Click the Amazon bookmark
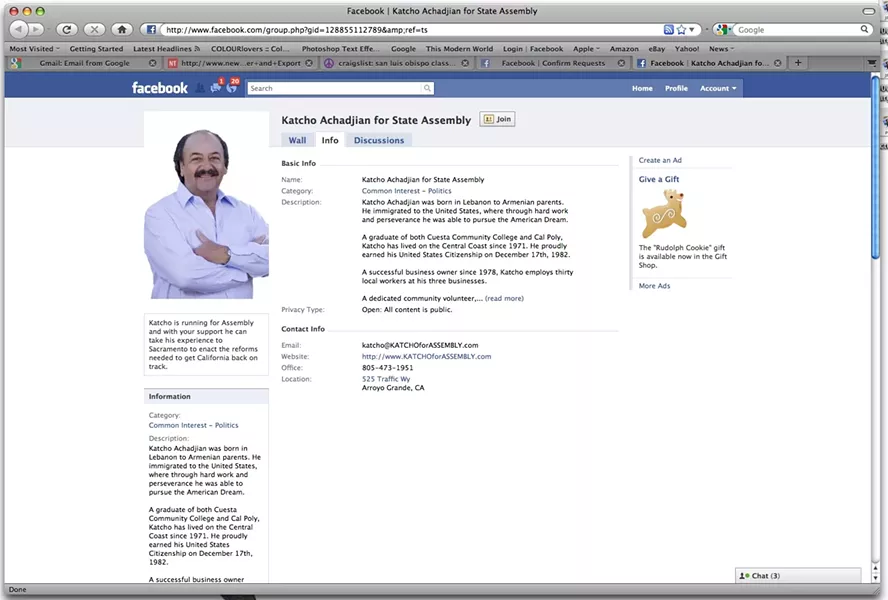The width and height of the screenshot is (888, 600). coord(624,49)
